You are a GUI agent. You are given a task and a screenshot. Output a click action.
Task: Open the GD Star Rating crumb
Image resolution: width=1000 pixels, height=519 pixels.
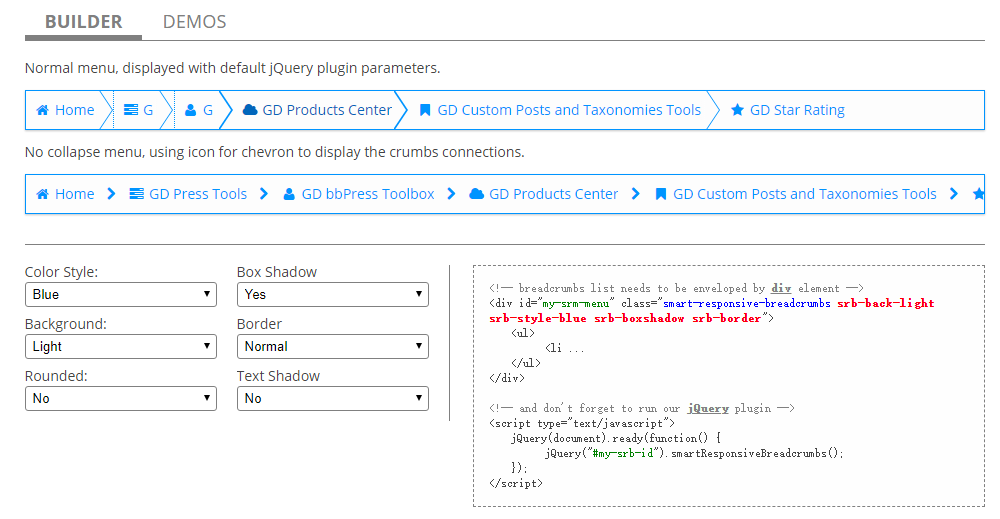797,110
